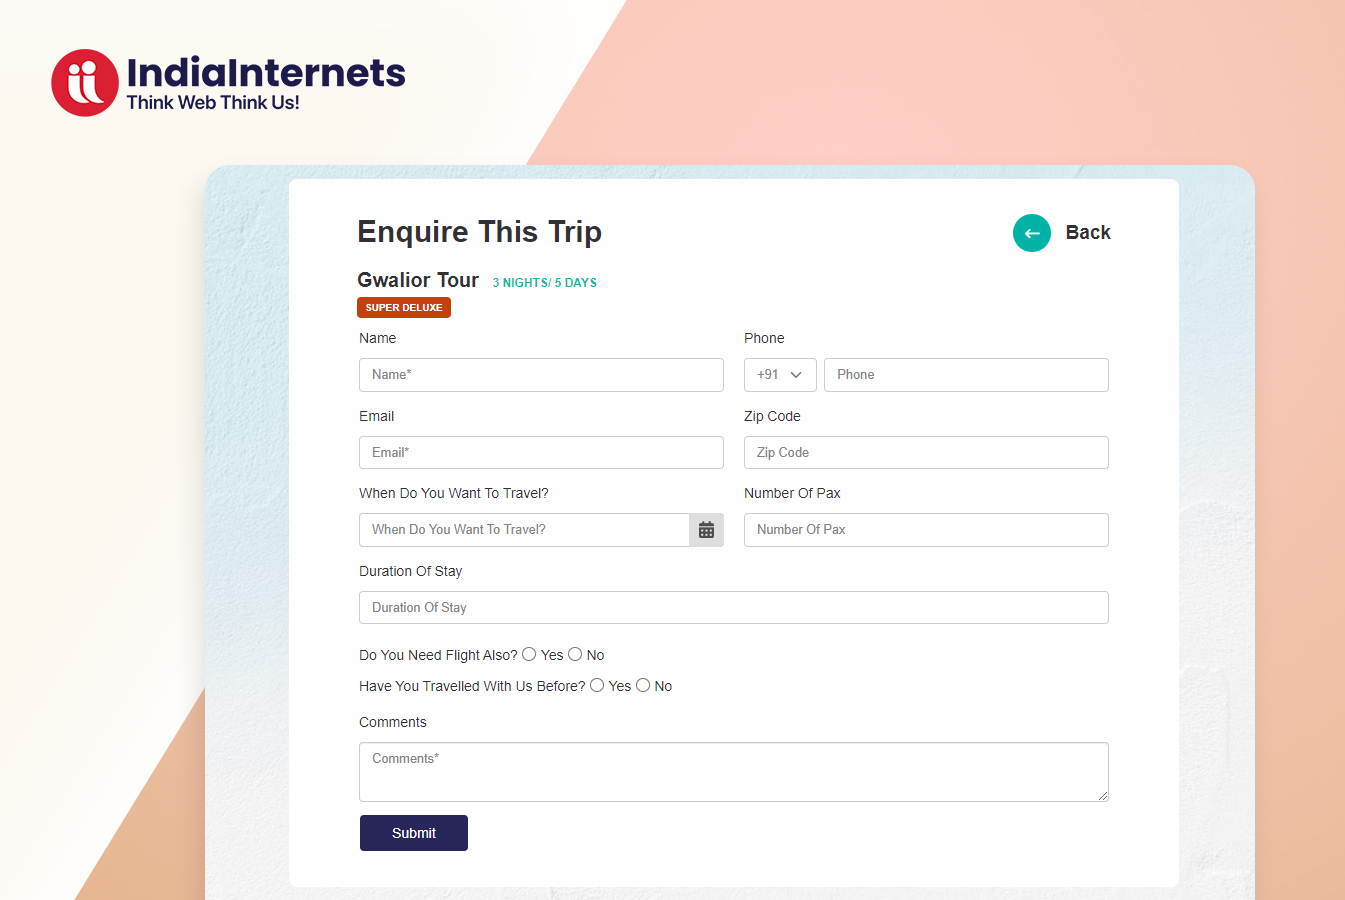This screenshot has width=1345, height=900.
Task: Click the Super Deluxe badge
Action: coord(404,308)
